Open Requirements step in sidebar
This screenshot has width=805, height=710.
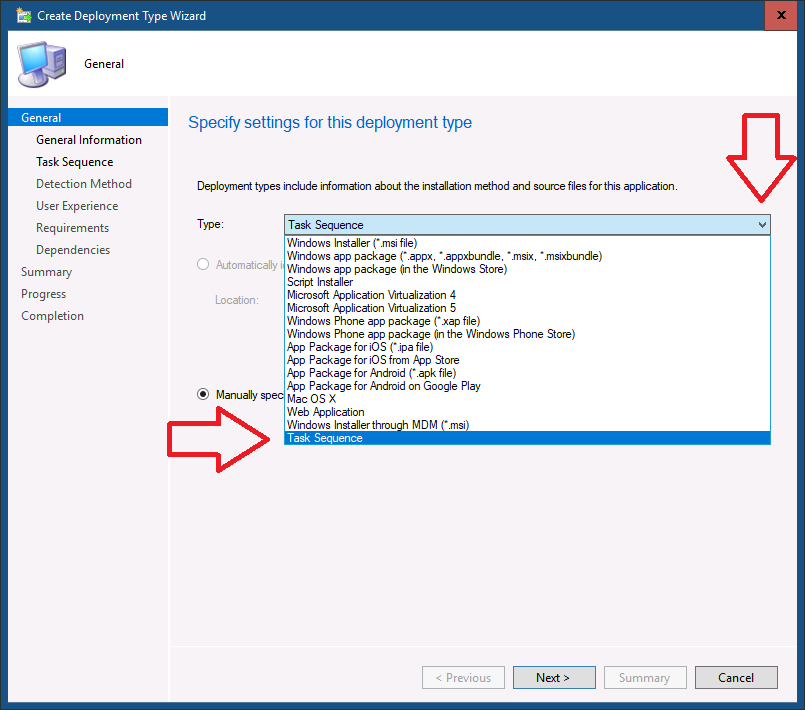tap(72, 228)
